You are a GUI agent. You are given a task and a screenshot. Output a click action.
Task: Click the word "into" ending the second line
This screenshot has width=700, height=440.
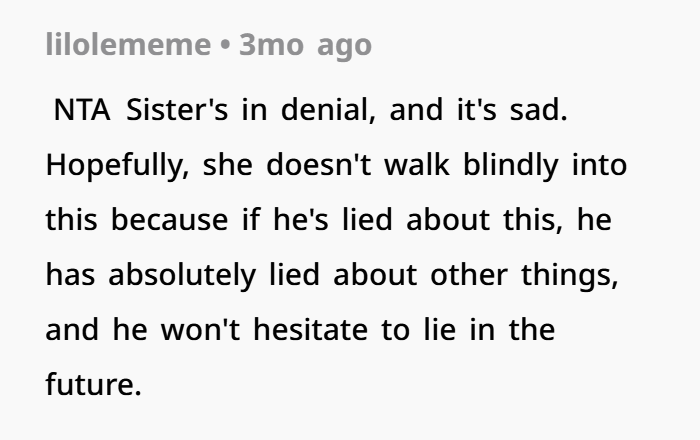point(599,165)
